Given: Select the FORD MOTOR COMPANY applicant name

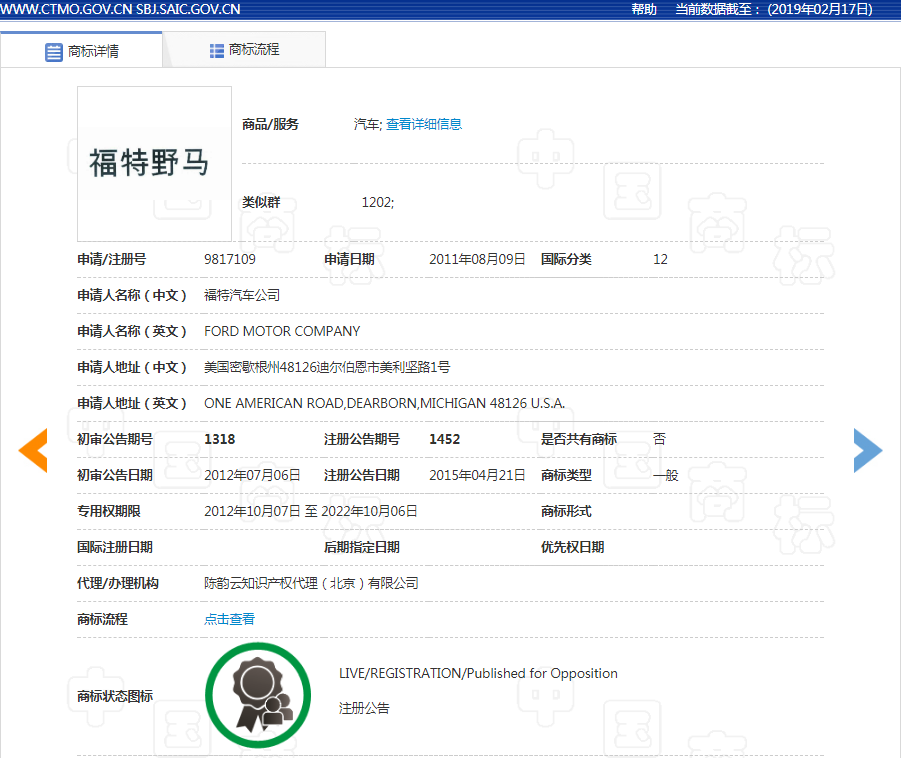Looking at the screenshot, I should [282, 331].
